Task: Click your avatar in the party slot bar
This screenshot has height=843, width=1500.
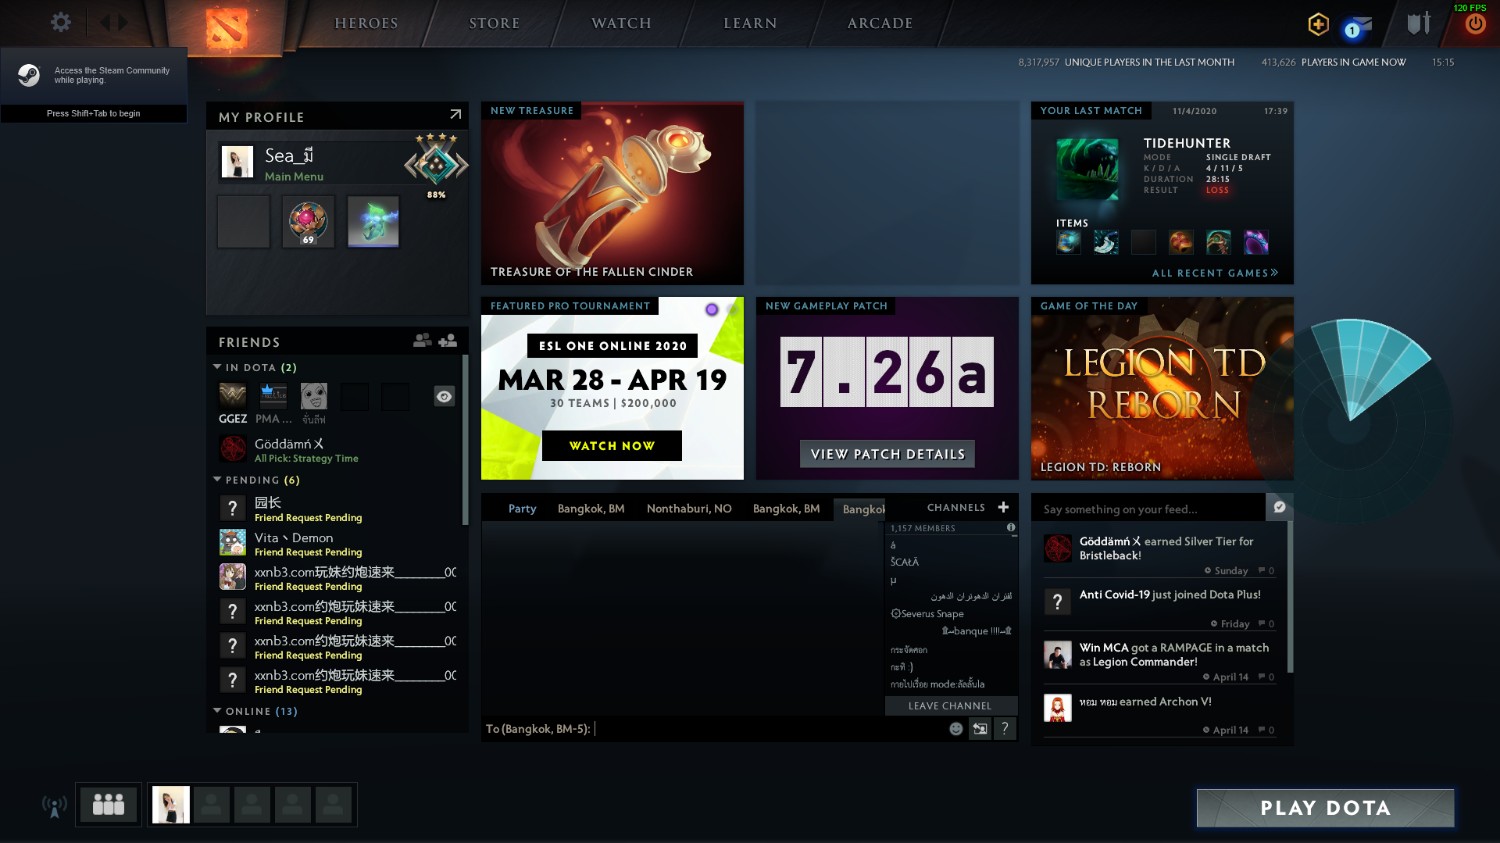Action: [x=170, y=804]
